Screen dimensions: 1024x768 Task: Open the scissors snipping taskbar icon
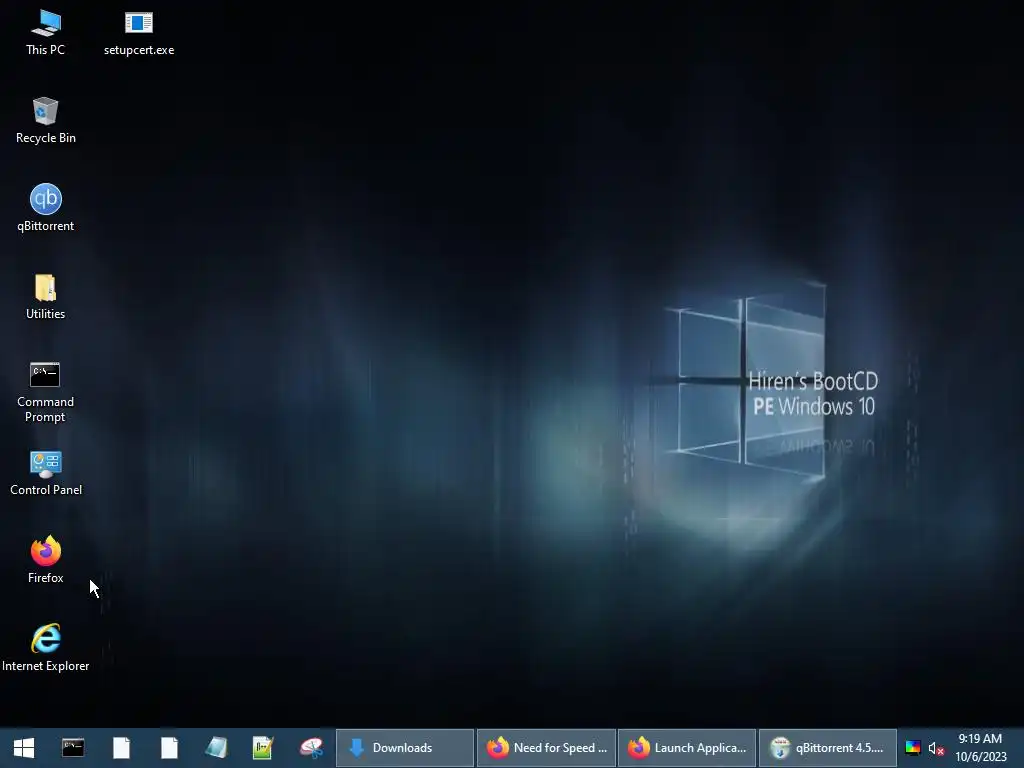click(x=311, y=748)
